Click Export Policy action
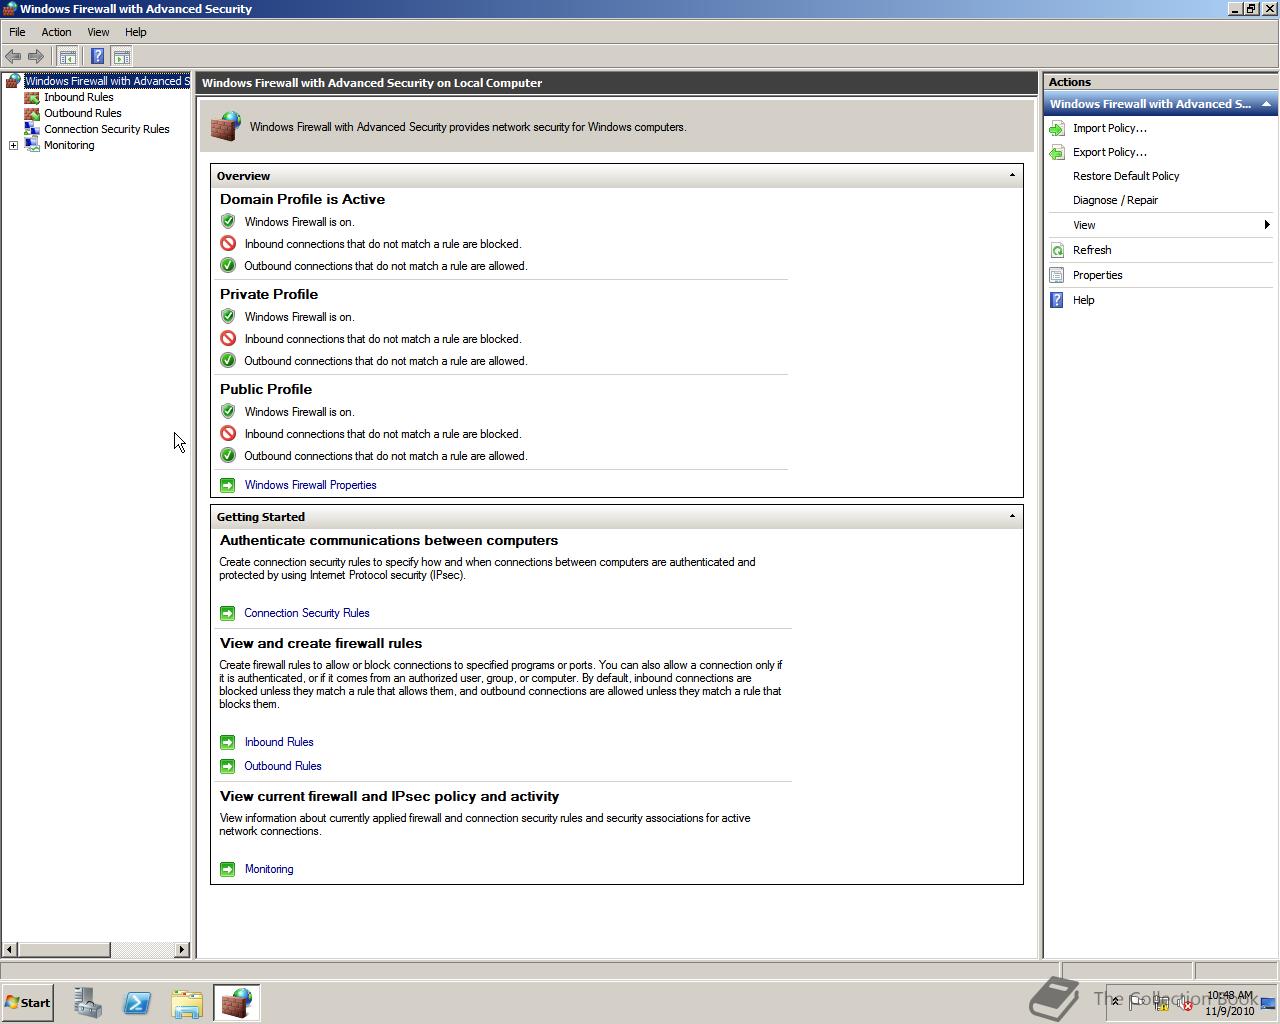This screenshot has height=1024, width=1280. tap(1110, 152)
